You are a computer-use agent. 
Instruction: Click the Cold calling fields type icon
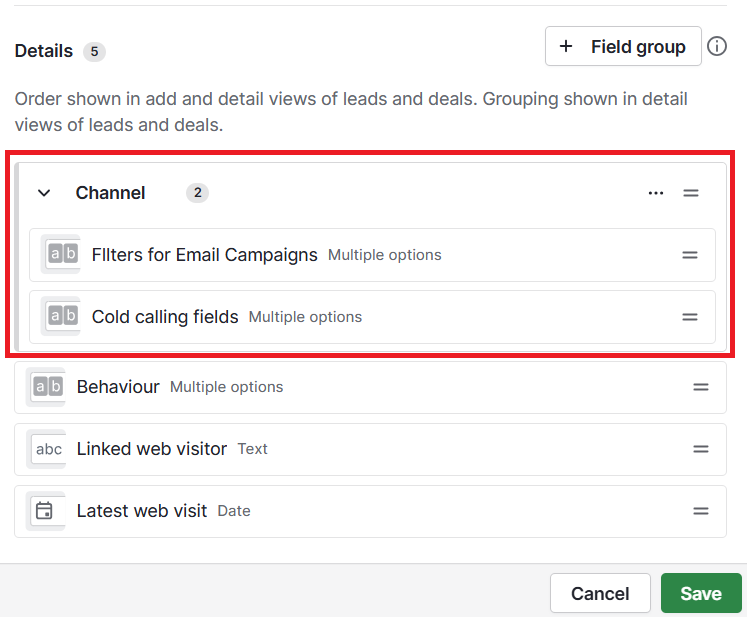(62, 316)
